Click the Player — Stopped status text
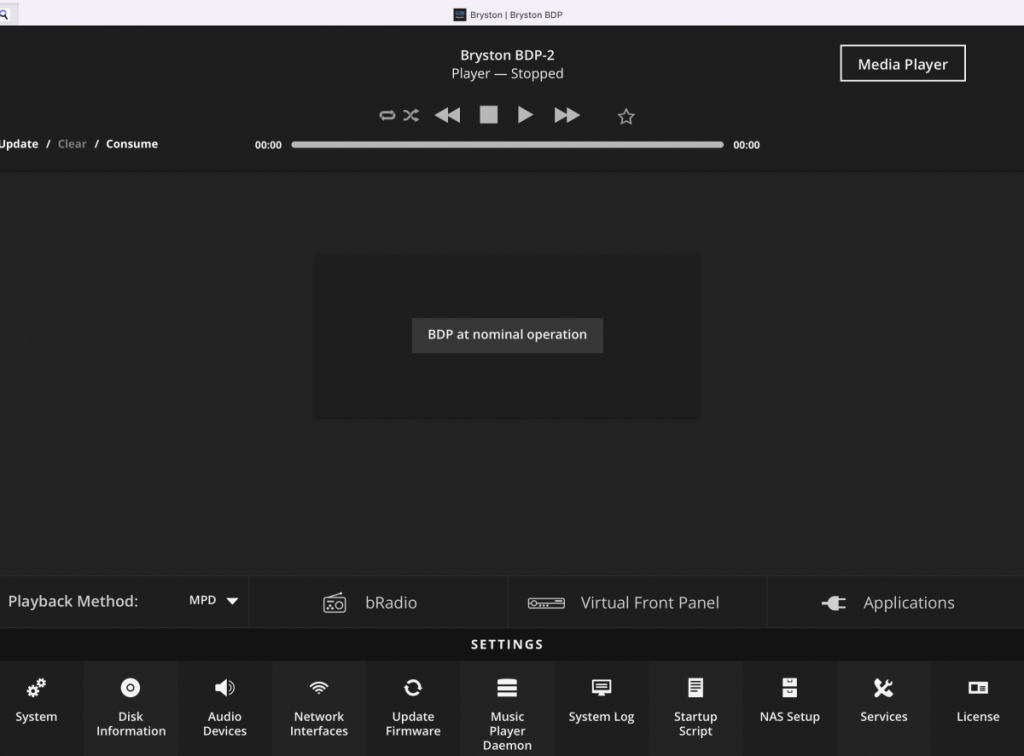This screenshot has width=1024, height=756. (x=507, y=74)
